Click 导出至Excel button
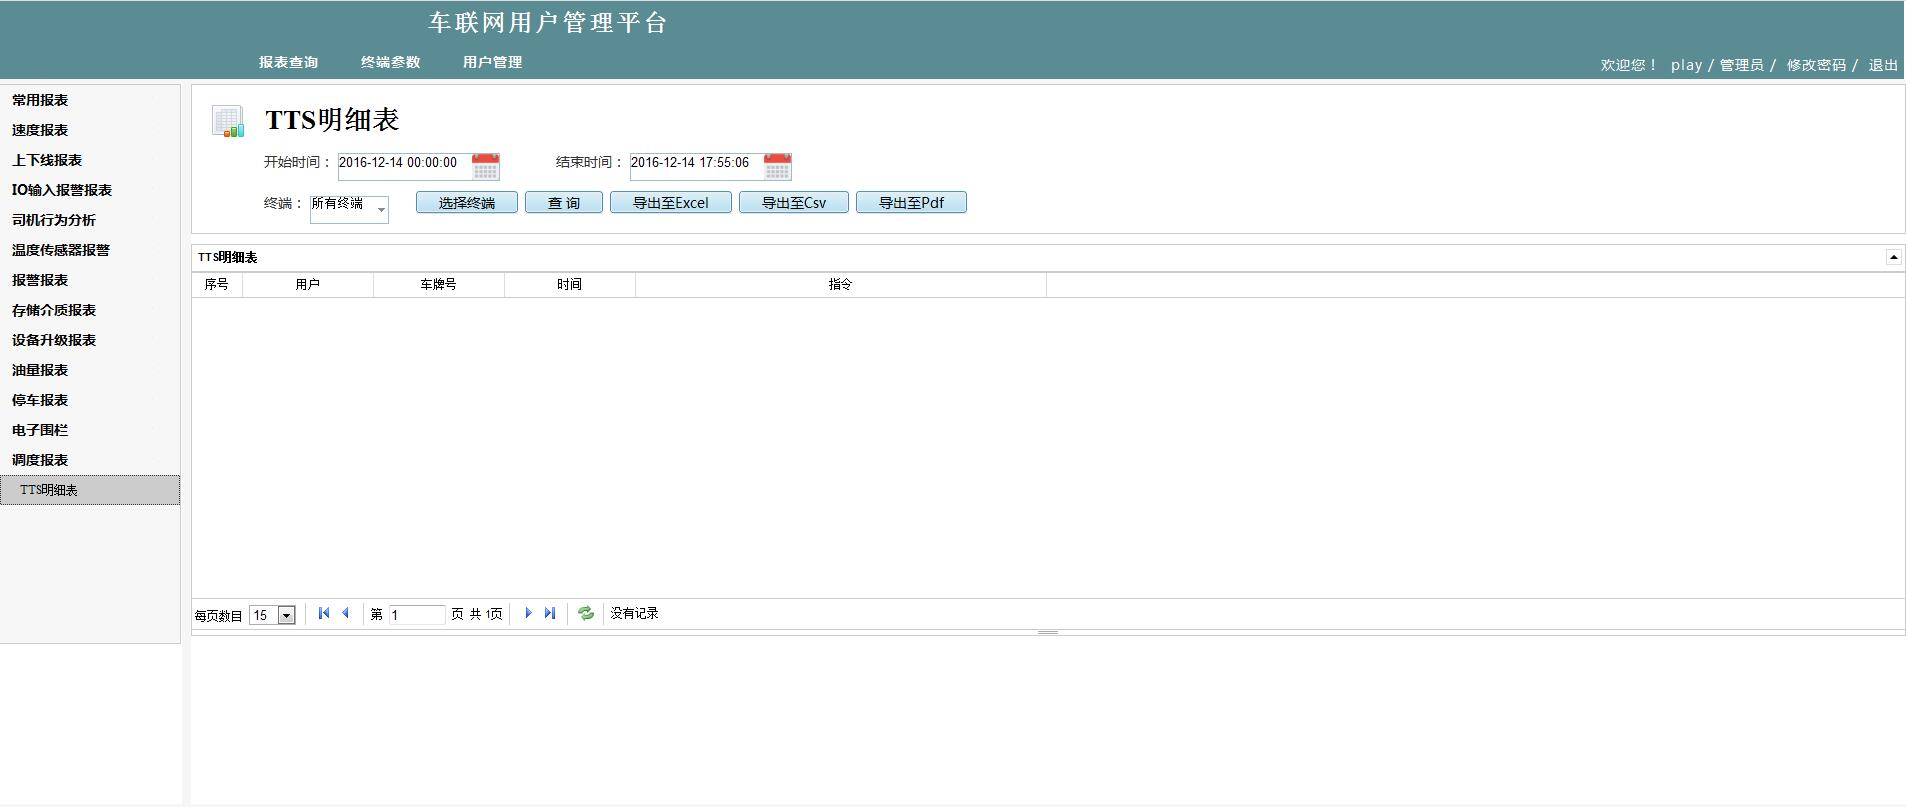Screen dimensions: 1906x807 tap(671, 203)
